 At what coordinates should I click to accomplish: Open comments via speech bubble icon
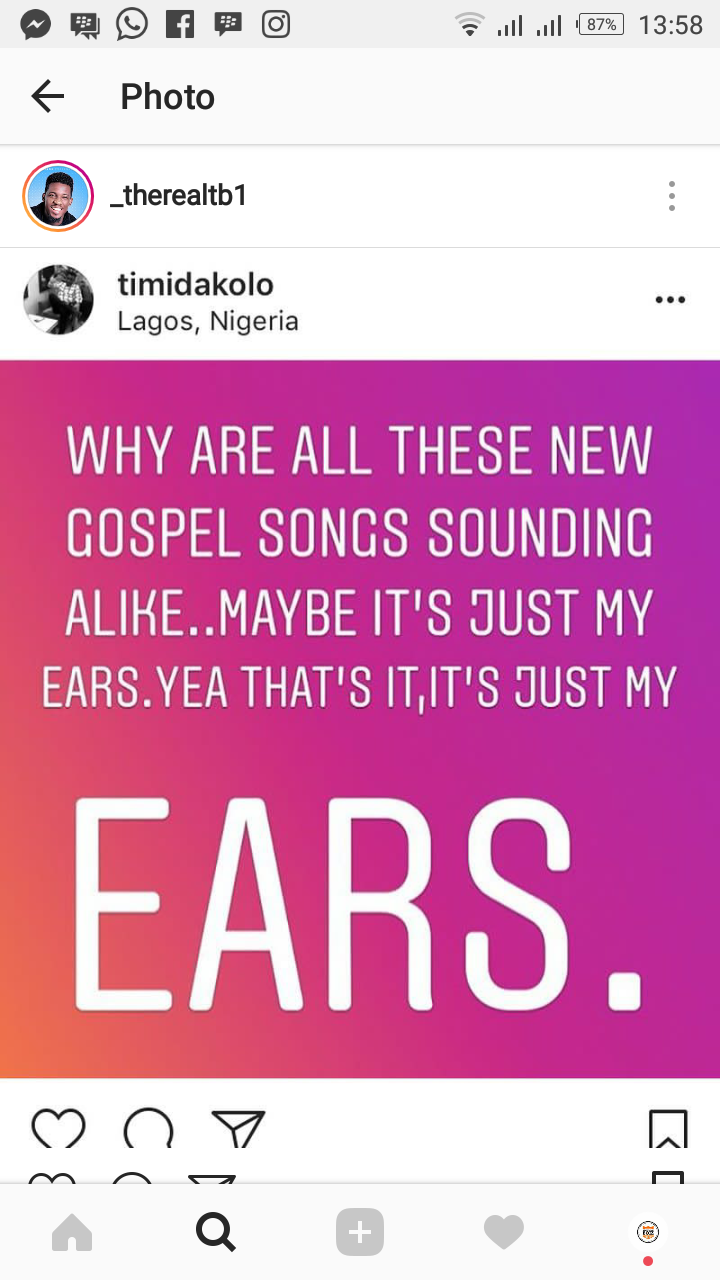pos(148,1130)
